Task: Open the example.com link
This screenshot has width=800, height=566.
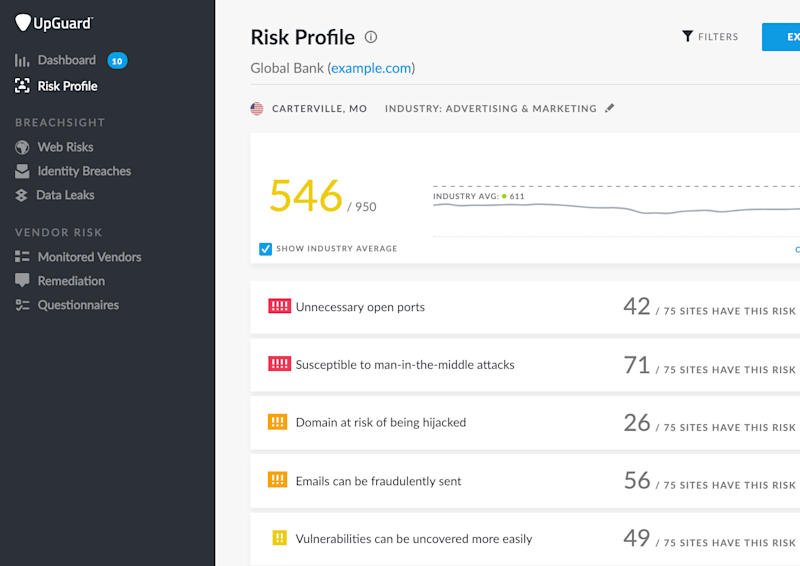Action: click(371, 68)
